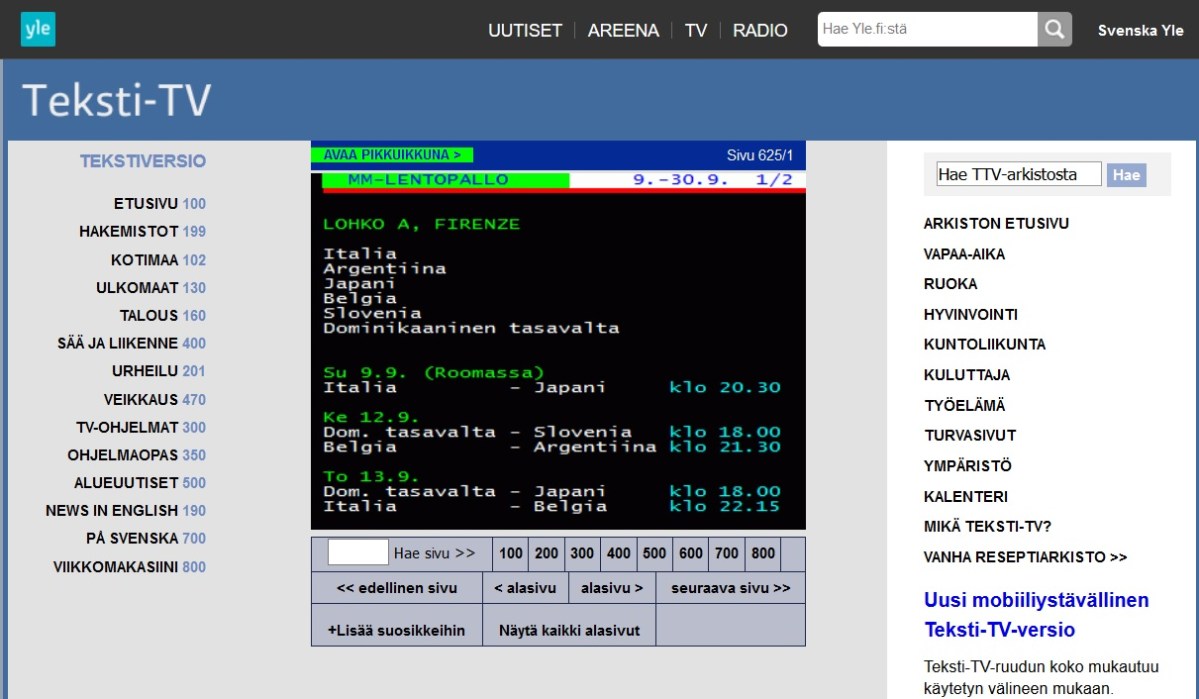This screenshot has width=1199, height=699.
Task: Open Urheilu 201 in sidebar
Action: coord(158,371)
